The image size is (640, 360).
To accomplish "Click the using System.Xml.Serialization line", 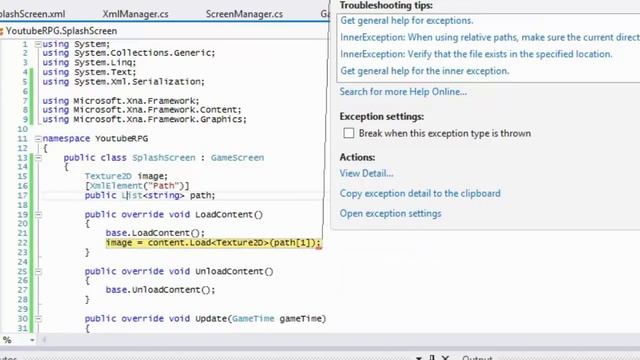I will pos(123,82).
